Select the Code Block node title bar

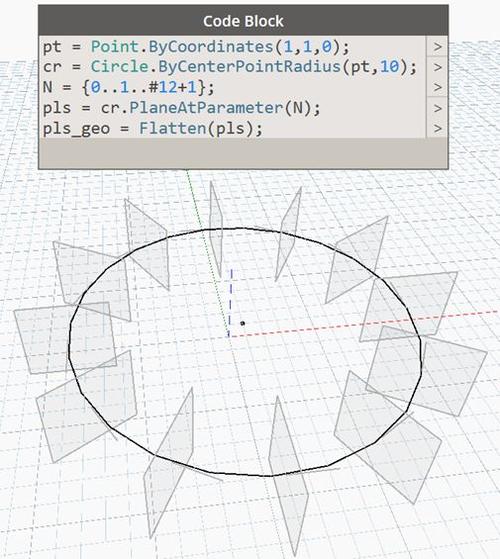pyautogui.click(x=243, y=21)
